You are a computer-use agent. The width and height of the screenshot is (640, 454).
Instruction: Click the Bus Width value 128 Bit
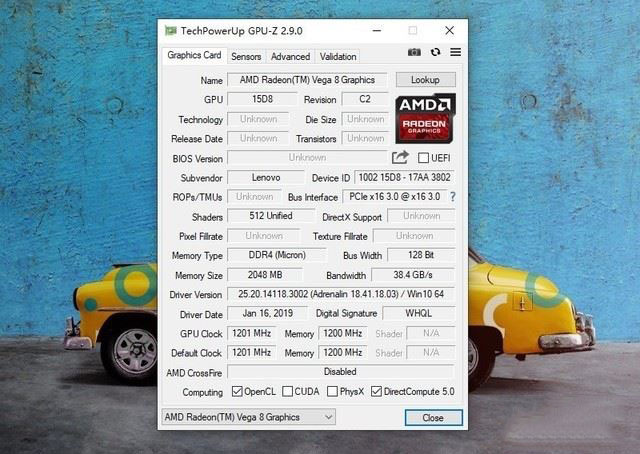pyautogui.click(x=421, y=255)
